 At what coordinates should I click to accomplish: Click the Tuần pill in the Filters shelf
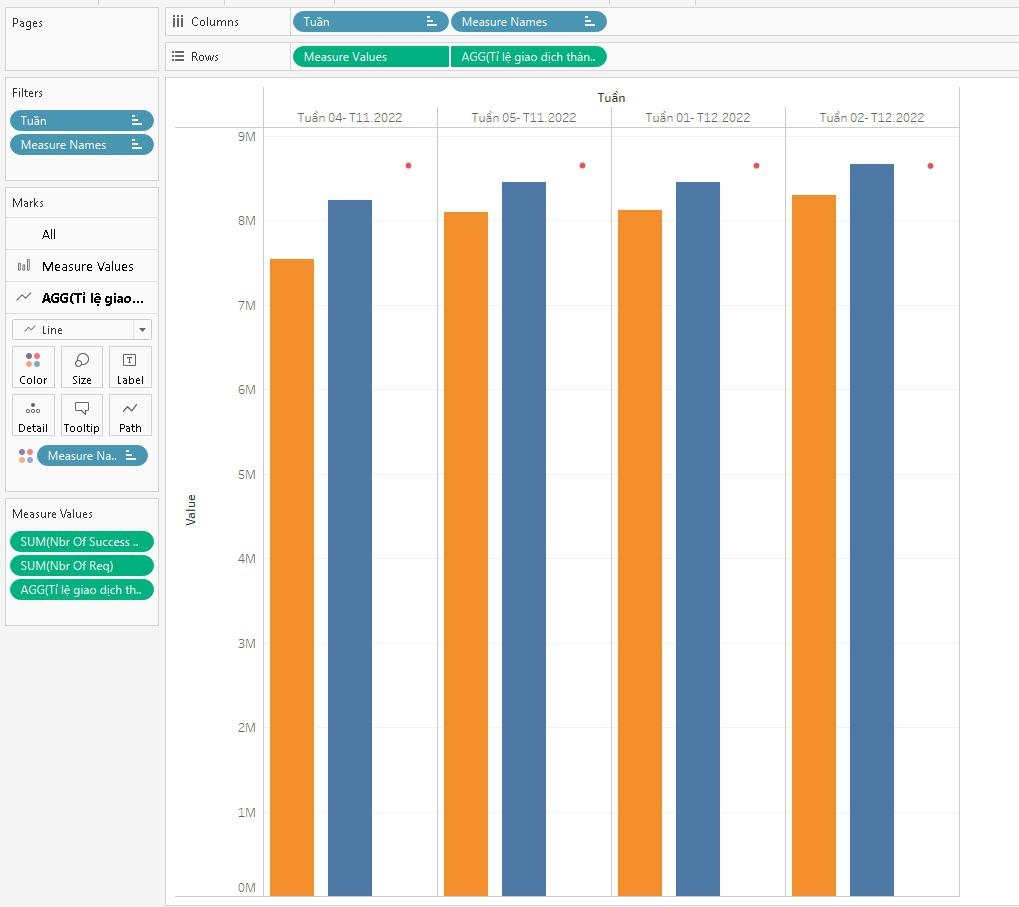pyautogui.click(x=70, y=120)
